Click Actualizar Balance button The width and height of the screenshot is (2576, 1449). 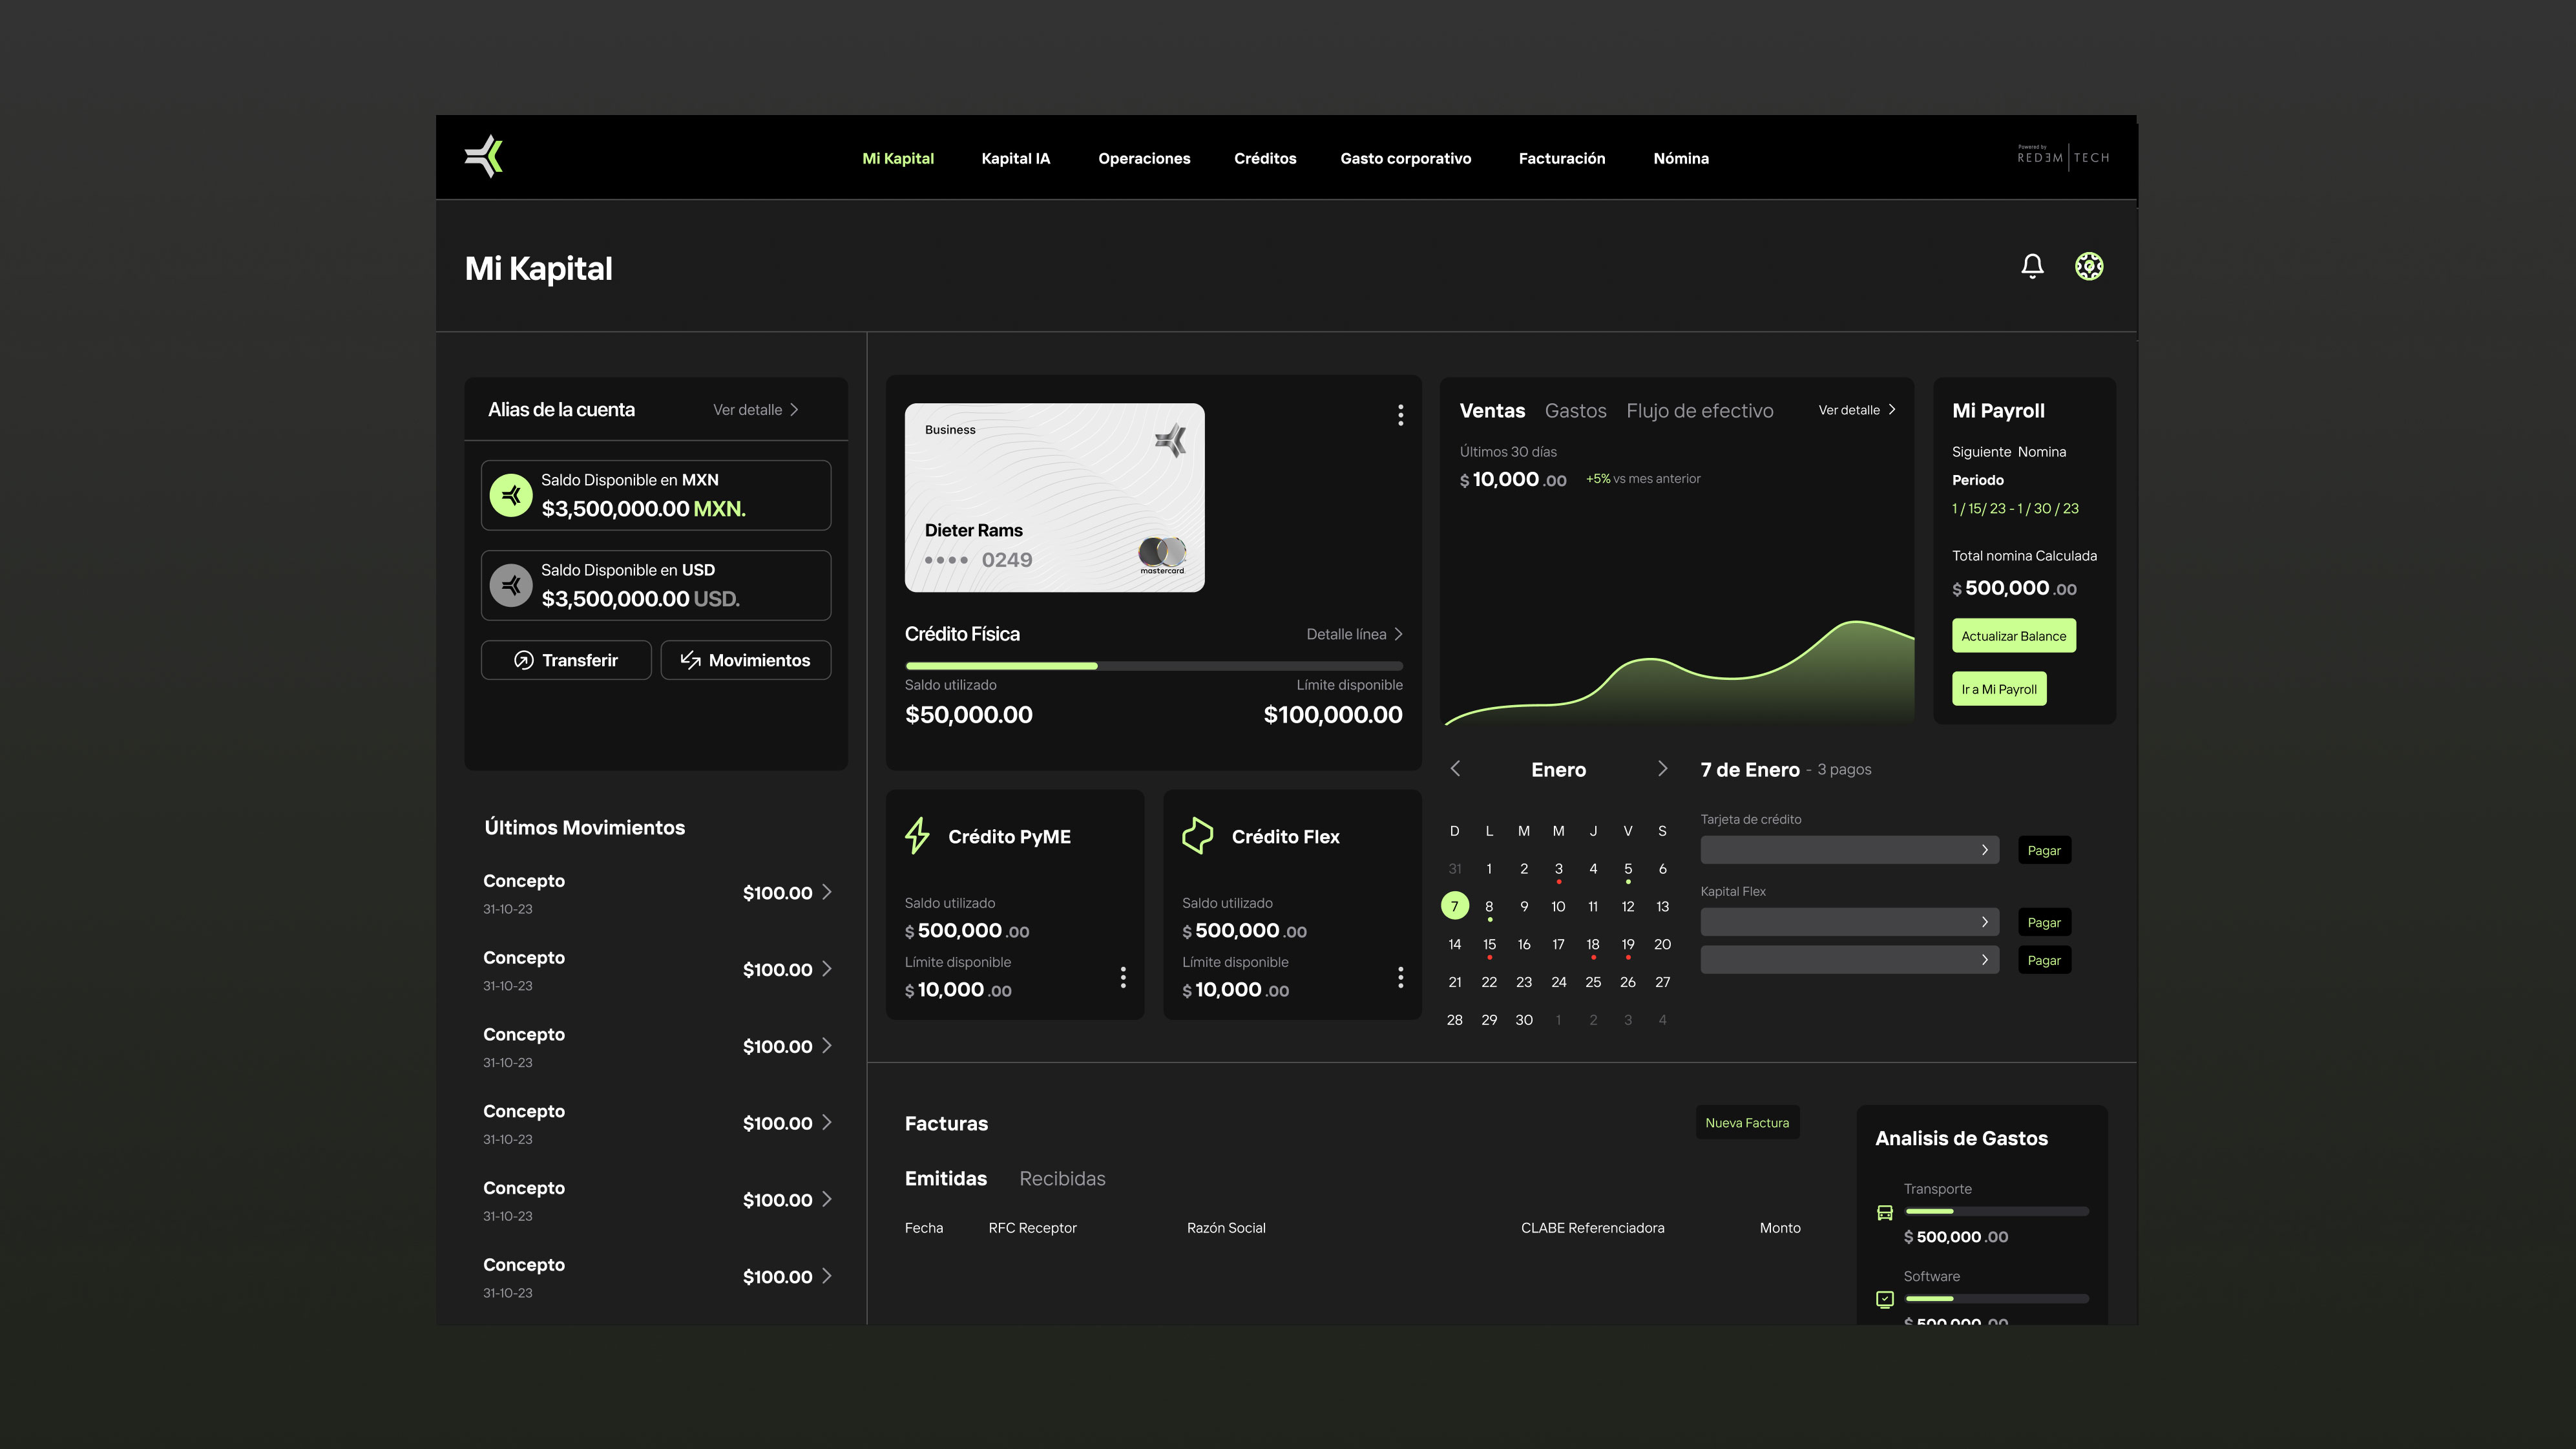pos(2013,636)
